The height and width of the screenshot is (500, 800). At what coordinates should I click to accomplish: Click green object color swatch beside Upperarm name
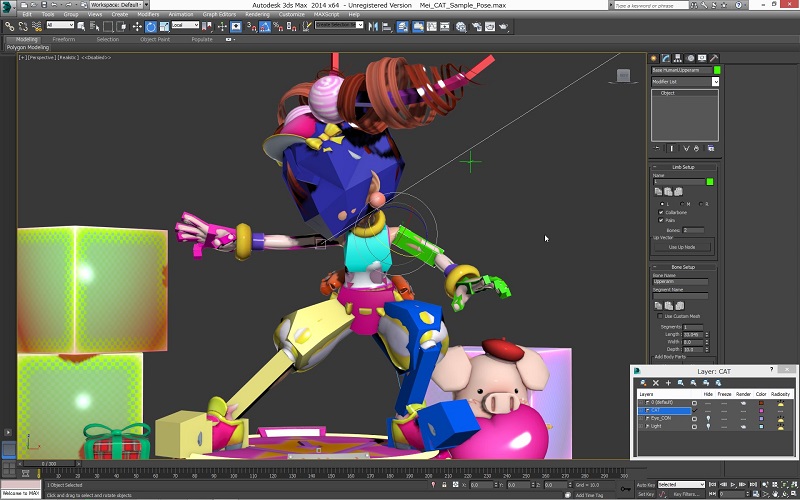tap(717, 70)
